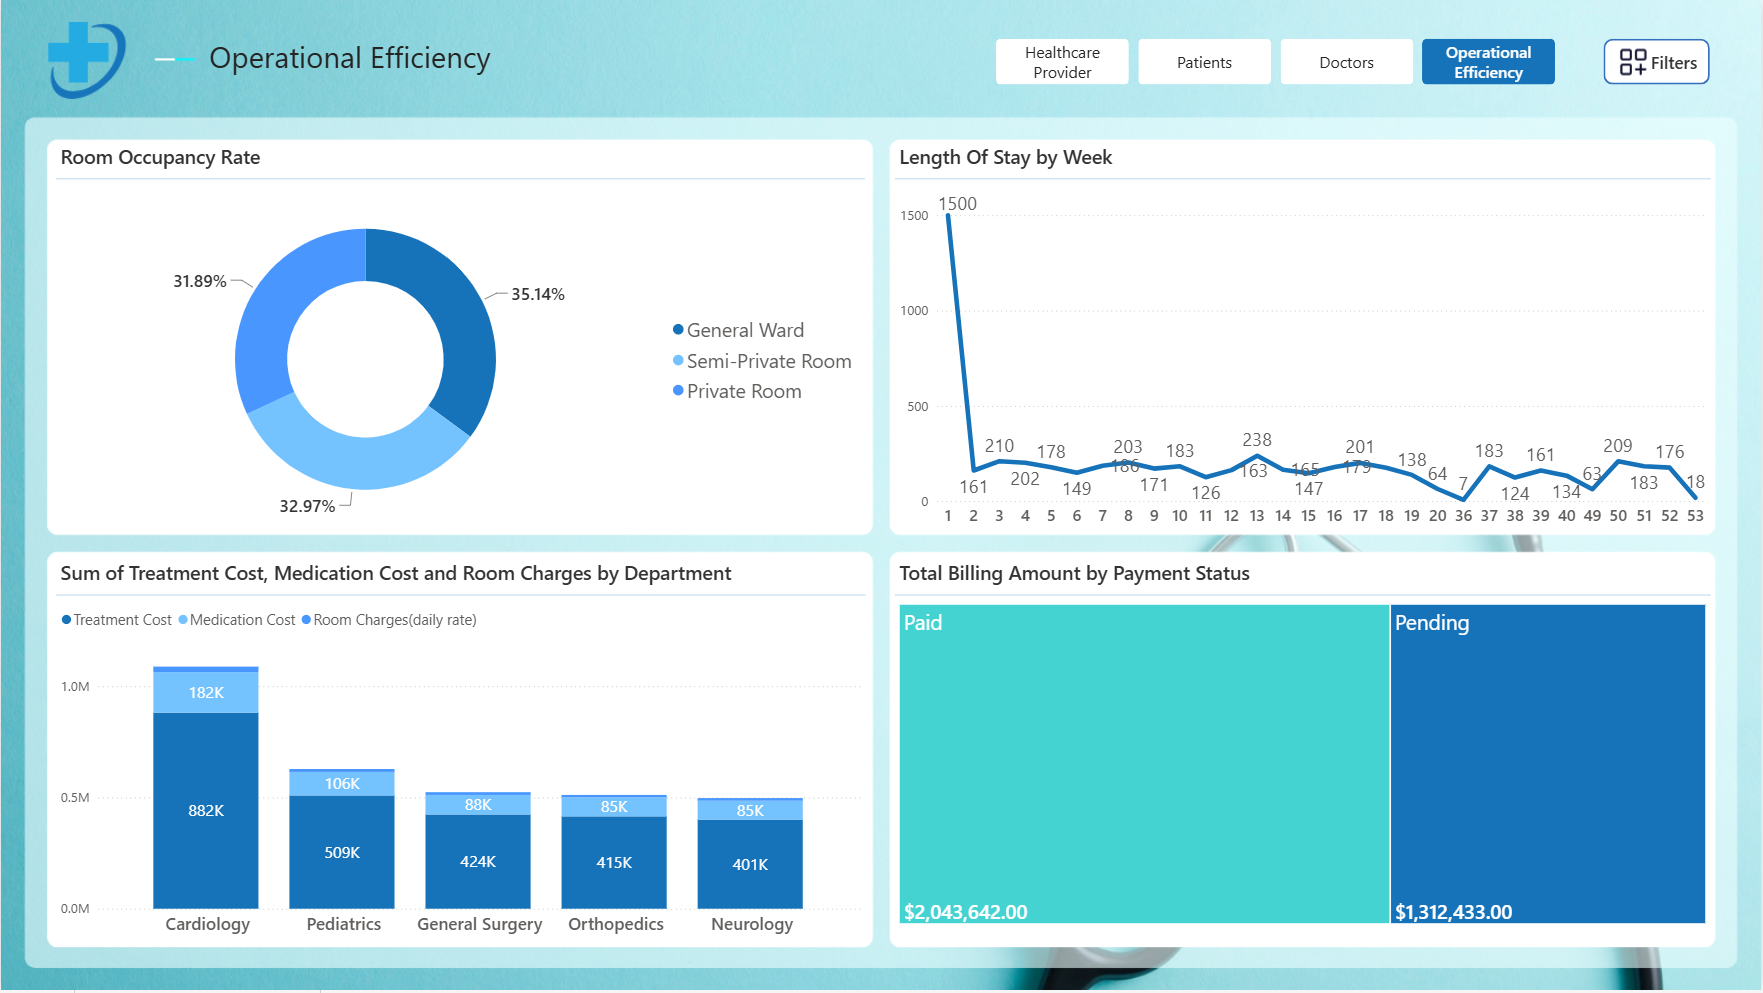This screenshot has width=1763, height=993.
Task: Select the Pending treemap block
Action: point(1548,763)
